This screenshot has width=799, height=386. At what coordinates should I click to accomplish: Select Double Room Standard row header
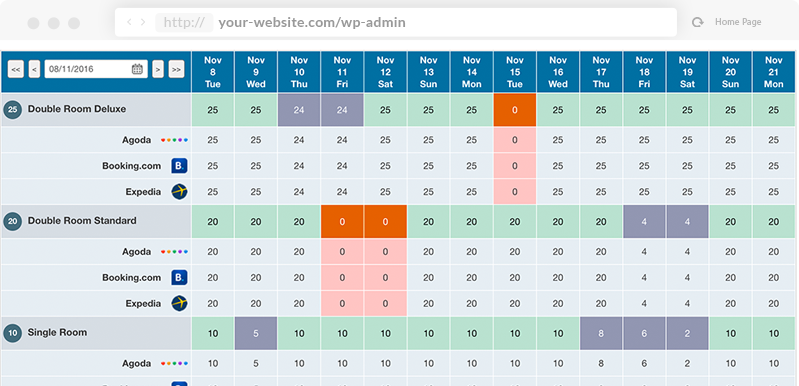point(96,222)
